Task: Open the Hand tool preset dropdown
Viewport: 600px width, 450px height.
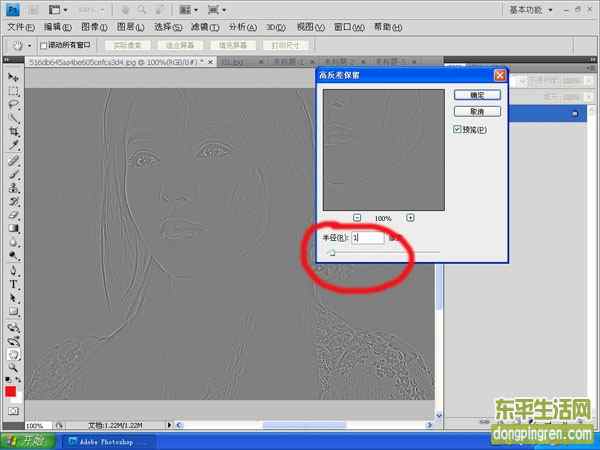Action: click(20, 45)
